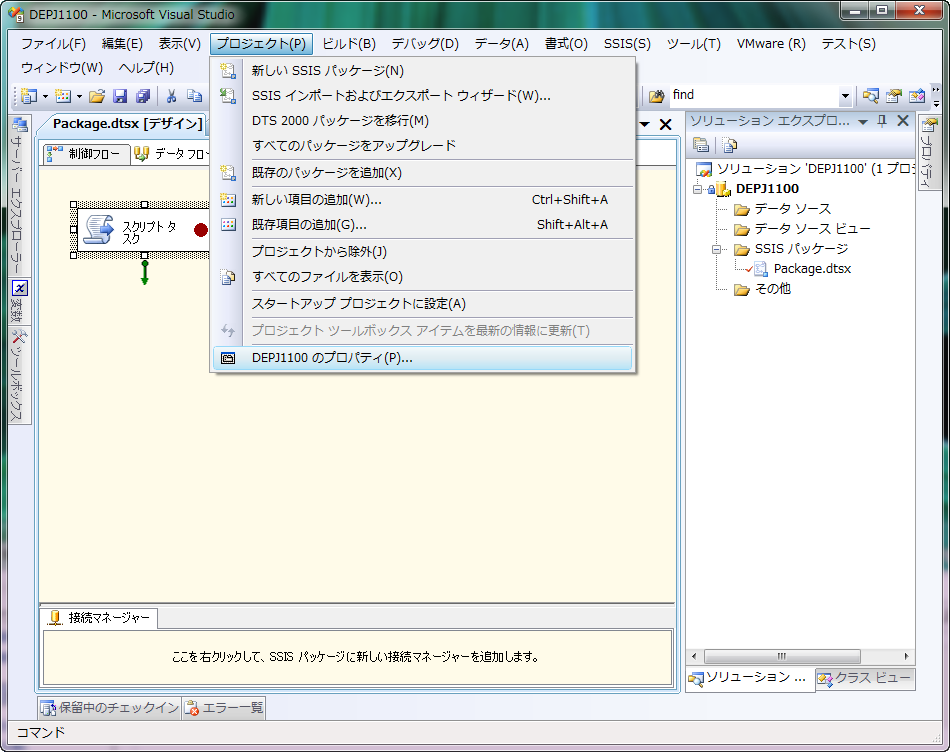Click the green precedence arrow below Script Task
This screenshot has width=950, height=752.
144,273
